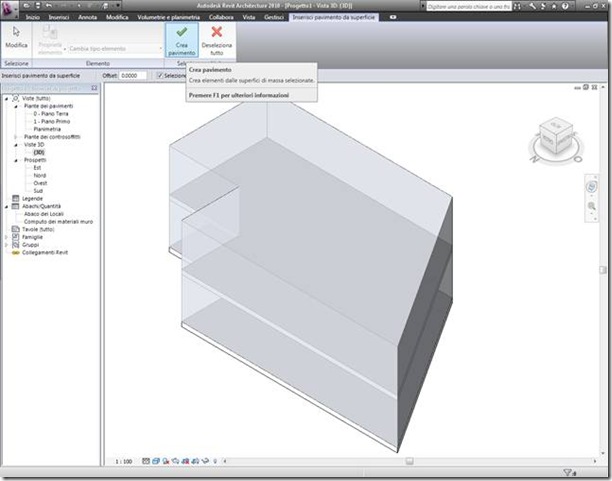Toggle the Selezione checkbox in options bar
Image resolution: width=612 pixels, height=481 pixels.
tap(160, 75)
